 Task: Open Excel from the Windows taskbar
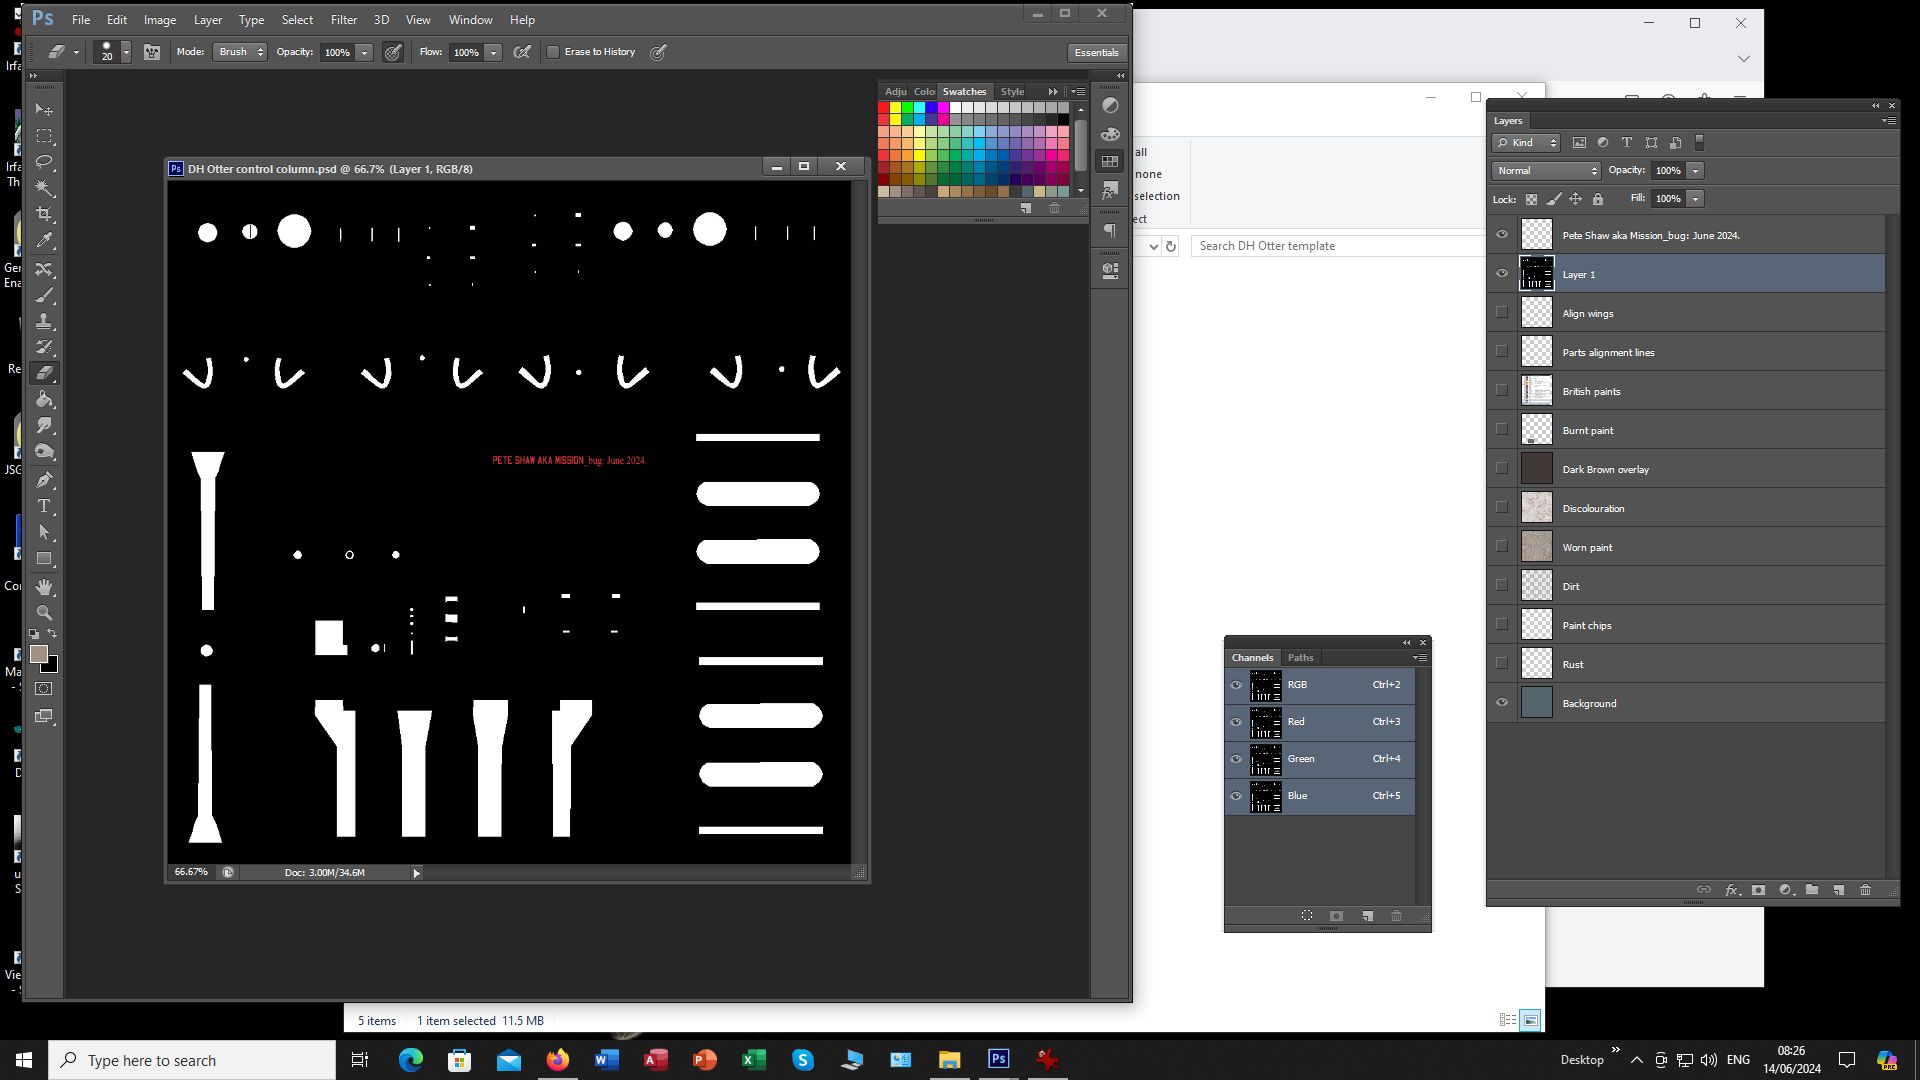[753, 1060]
